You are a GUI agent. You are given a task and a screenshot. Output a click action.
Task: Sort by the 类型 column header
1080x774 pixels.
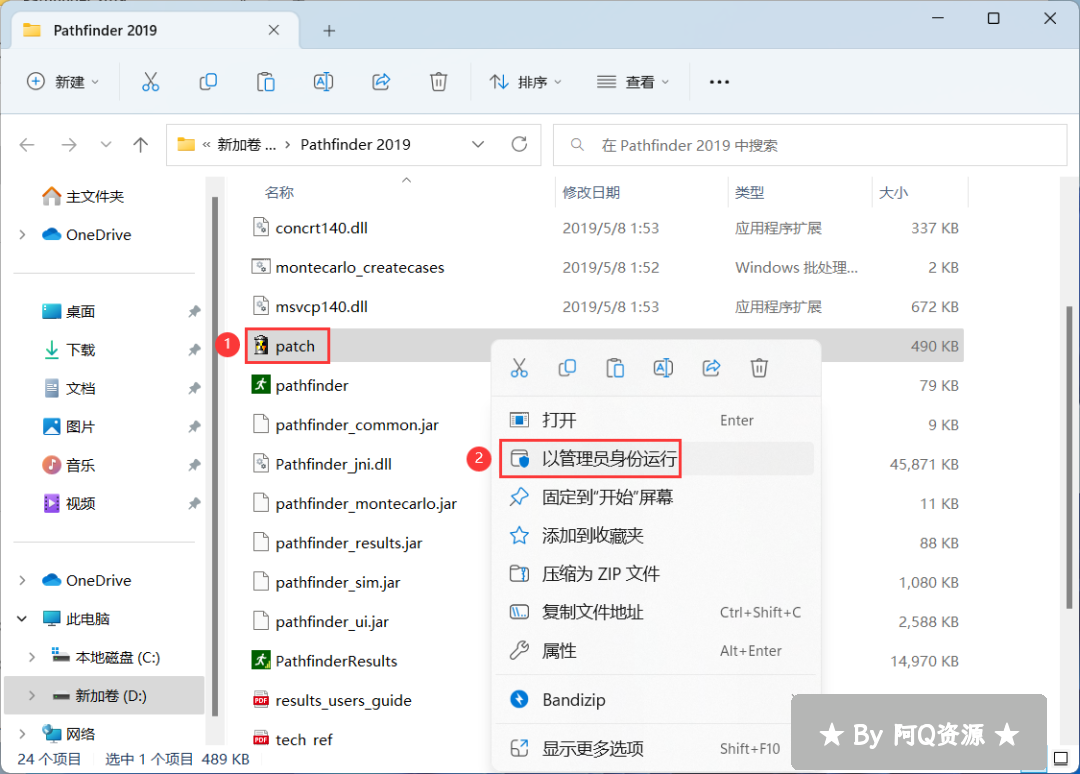(x=749, y=193)
